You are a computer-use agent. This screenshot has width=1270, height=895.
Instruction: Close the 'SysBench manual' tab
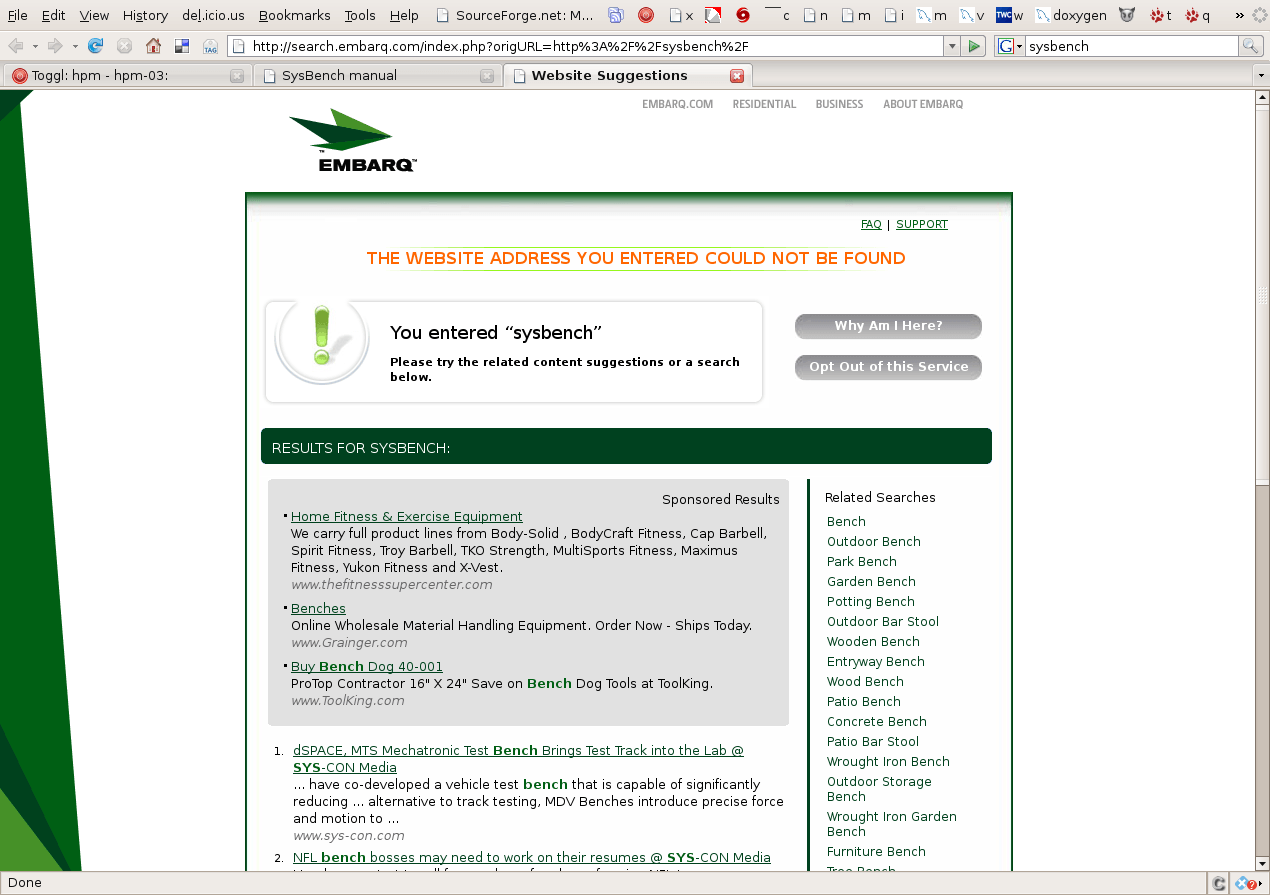(x=487, y=76)
